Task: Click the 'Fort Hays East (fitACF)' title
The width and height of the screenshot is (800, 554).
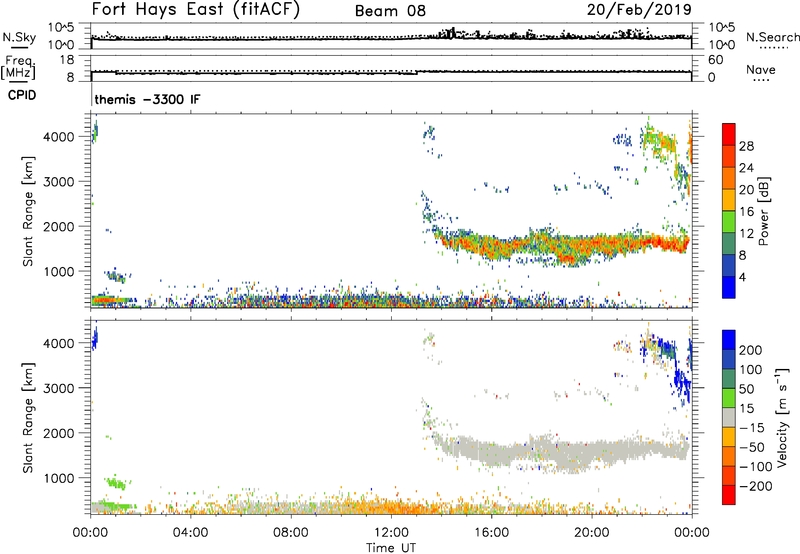Action: [195, 9]
